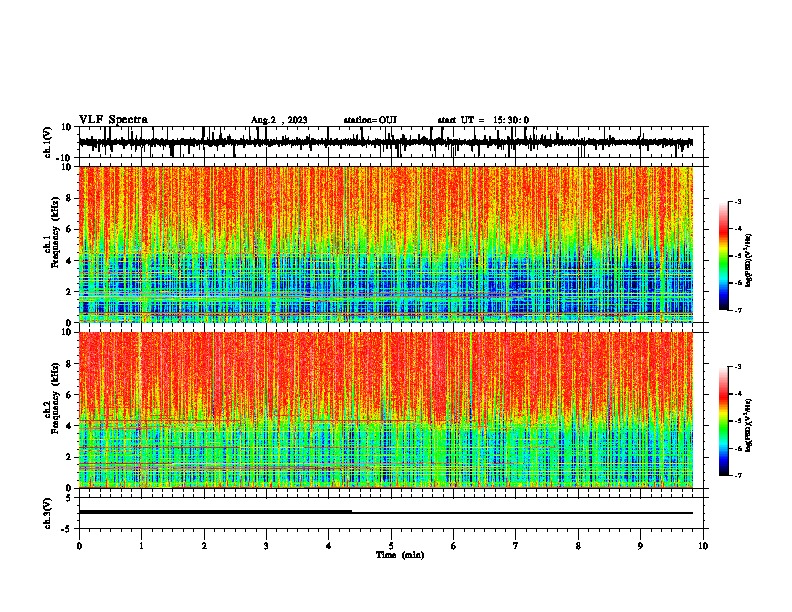Screen dimensions: 792x612
Task: Click the ch.2 'Frequency (kHz)' axis label
Action: (55, 398)
